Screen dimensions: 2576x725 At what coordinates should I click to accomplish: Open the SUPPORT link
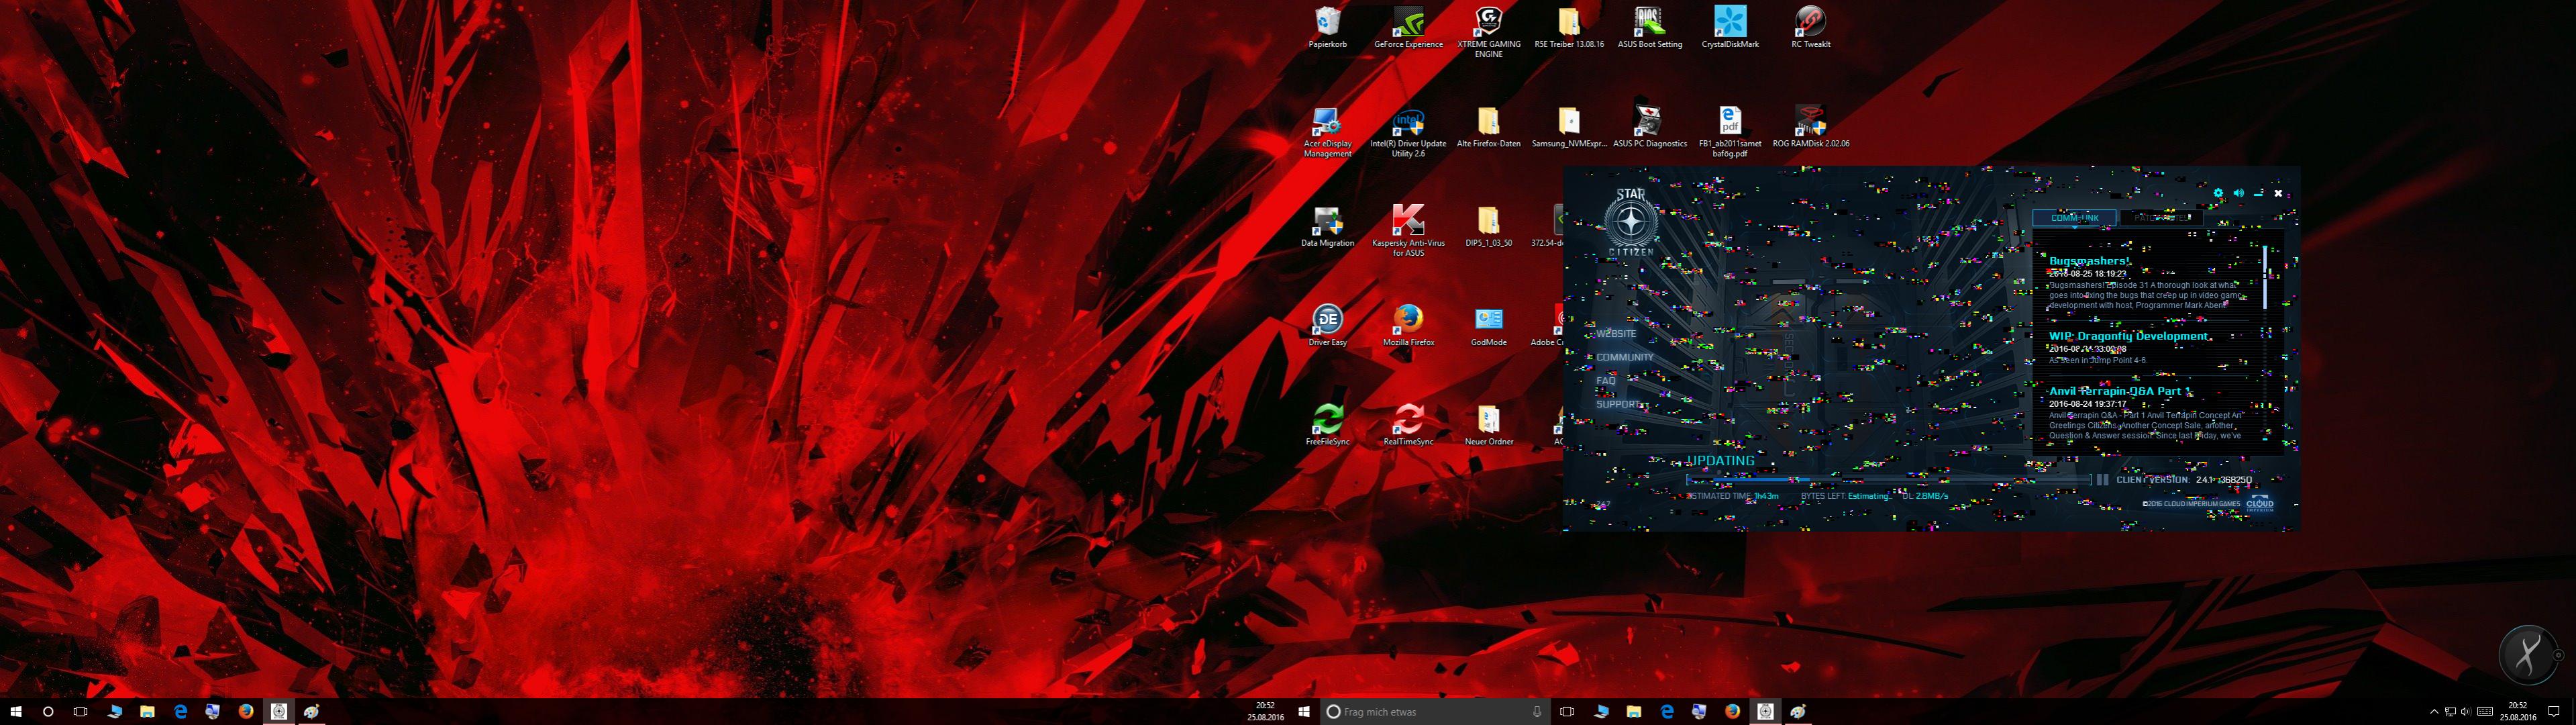(1618, 404)
